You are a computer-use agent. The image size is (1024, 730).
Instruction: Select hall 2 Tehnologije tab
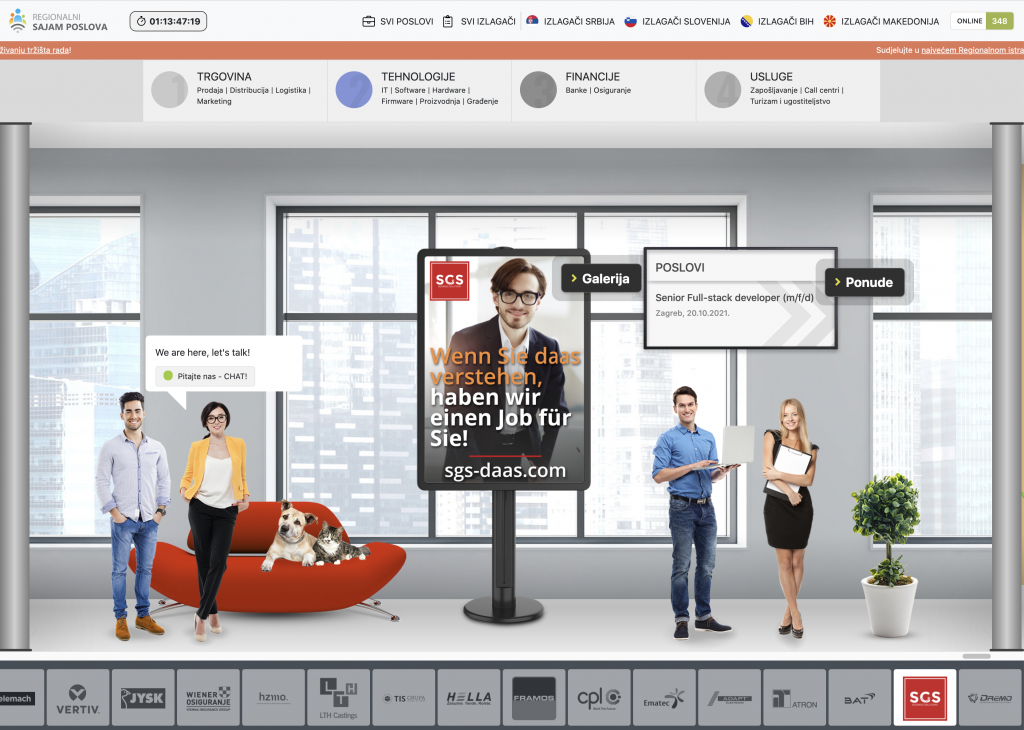pos(419,90)
